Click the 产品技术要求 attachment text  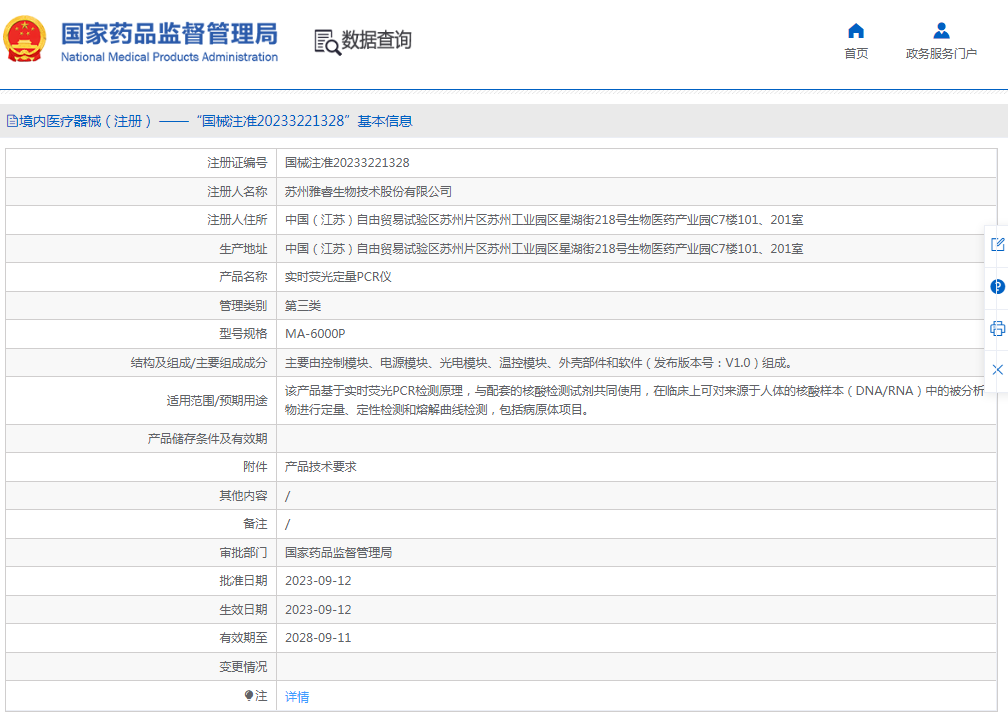pos(321,467)
